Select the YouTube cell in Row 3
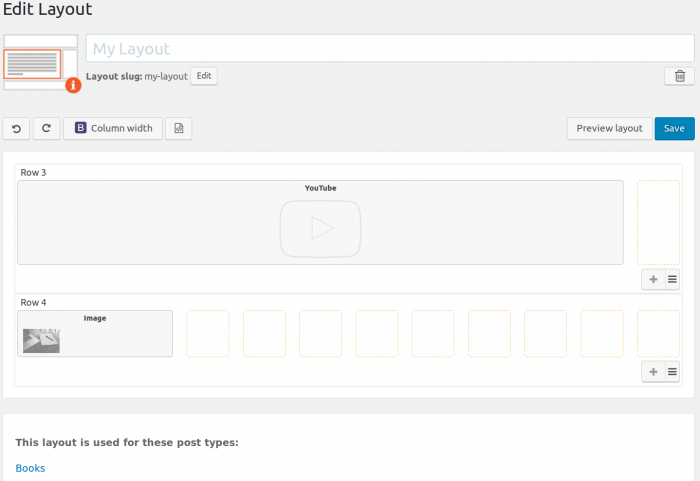Viewport: 700px width, 481px height. (x=321, y=222)
